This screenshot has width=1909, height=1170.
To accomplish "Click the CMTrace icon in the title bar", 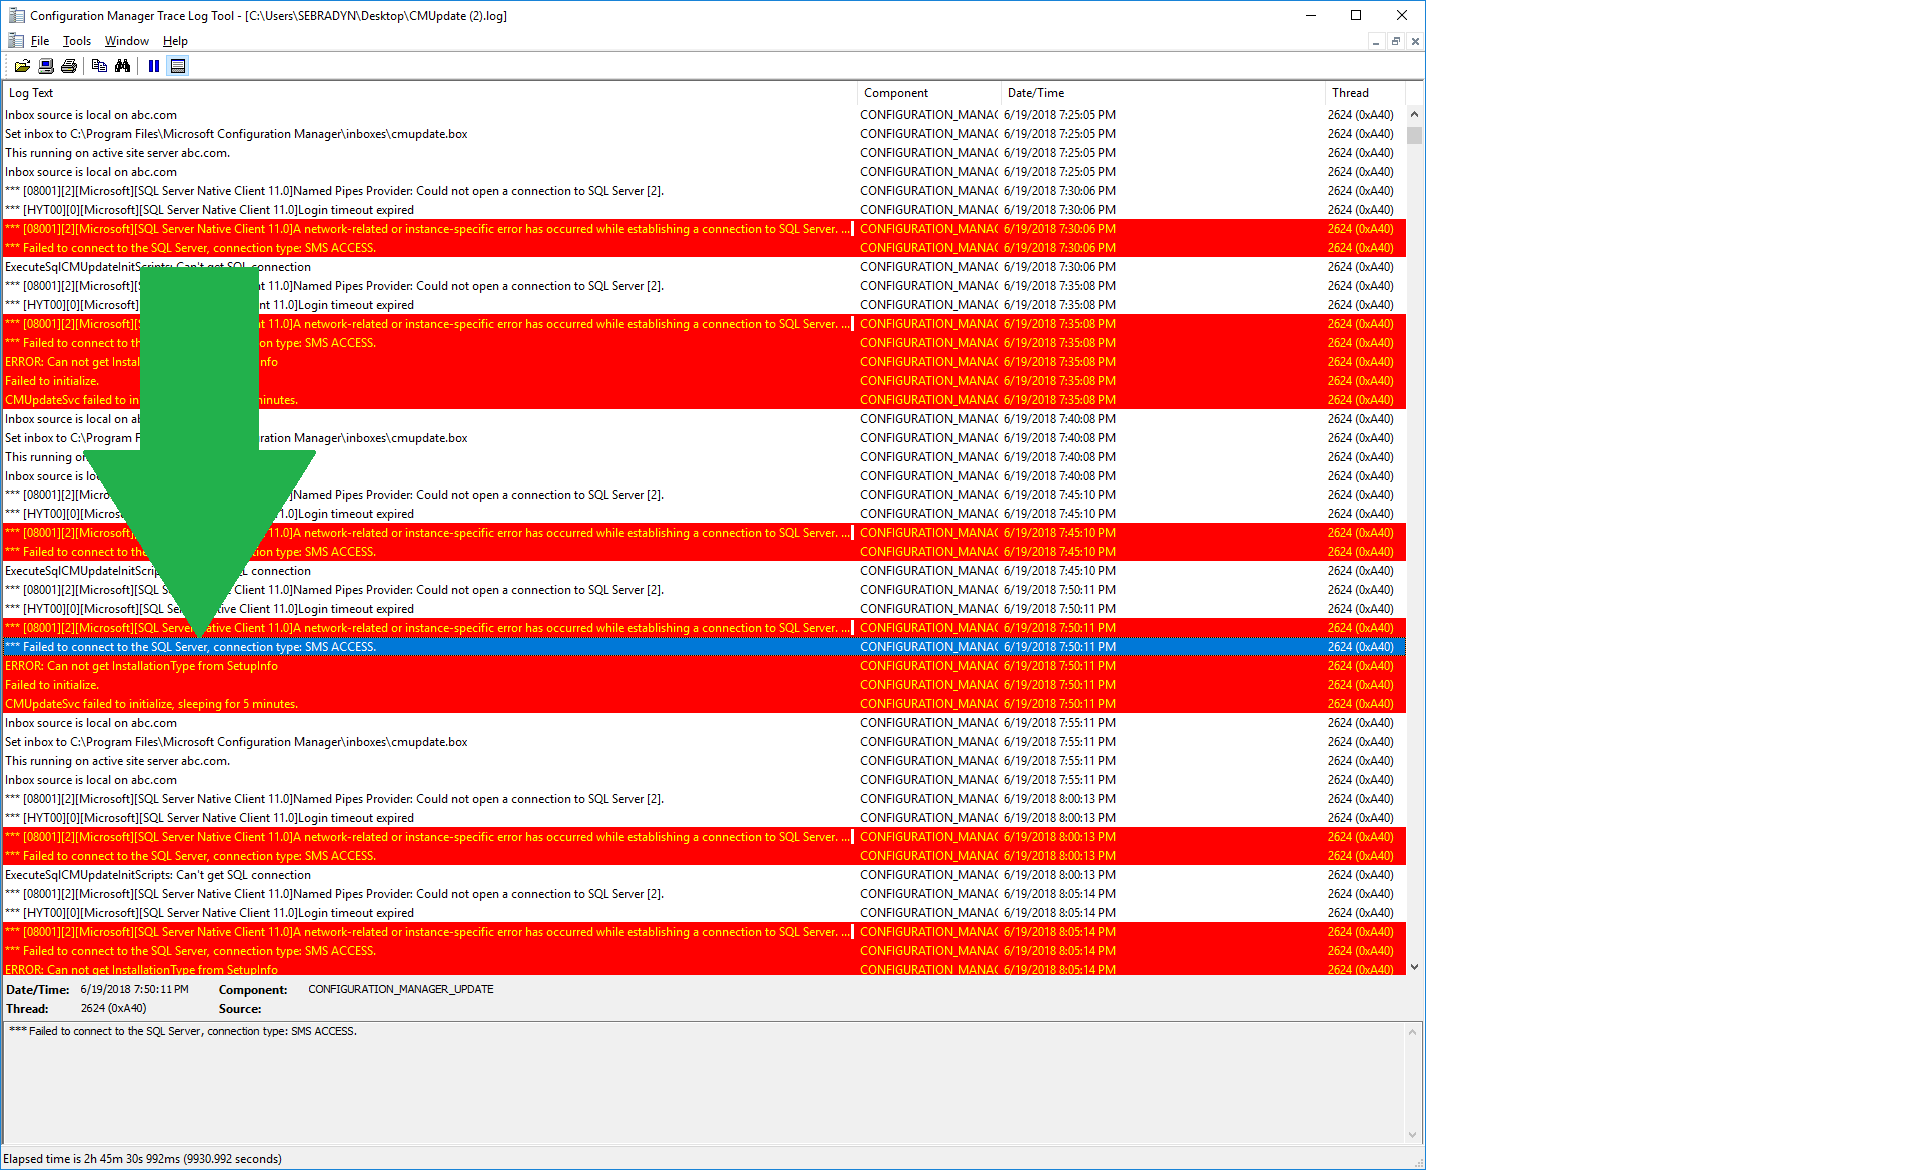I will (x=16, y=15).
